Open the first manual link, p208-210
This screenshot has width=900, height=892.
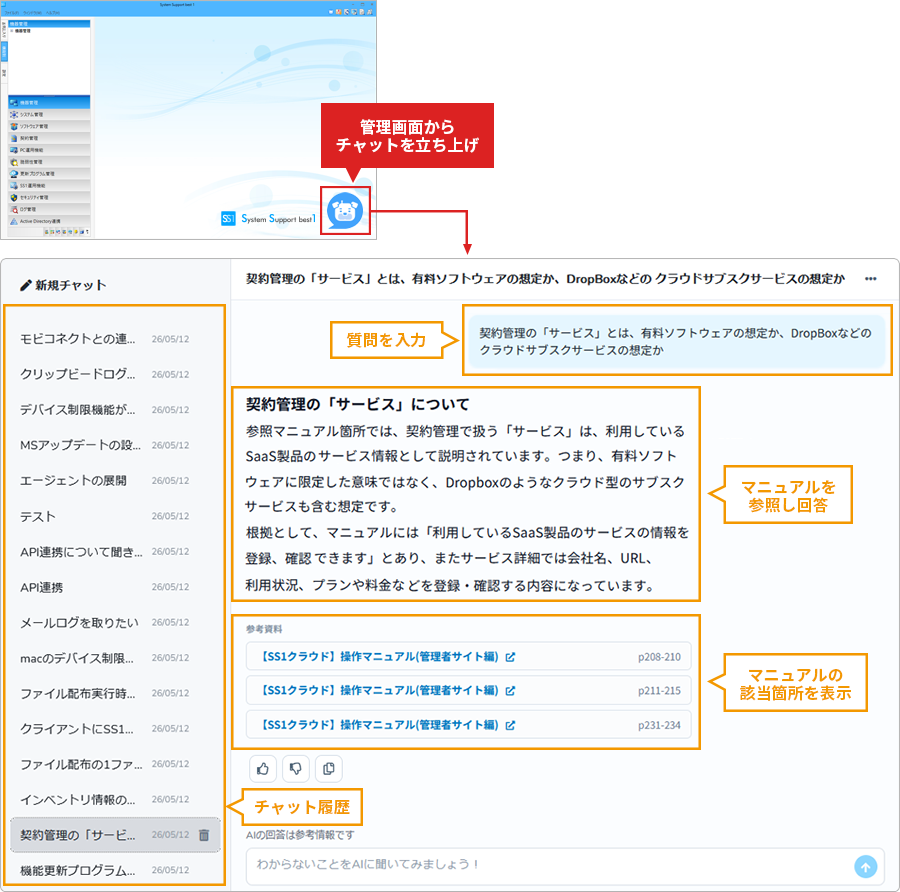(x=468, y=656)
